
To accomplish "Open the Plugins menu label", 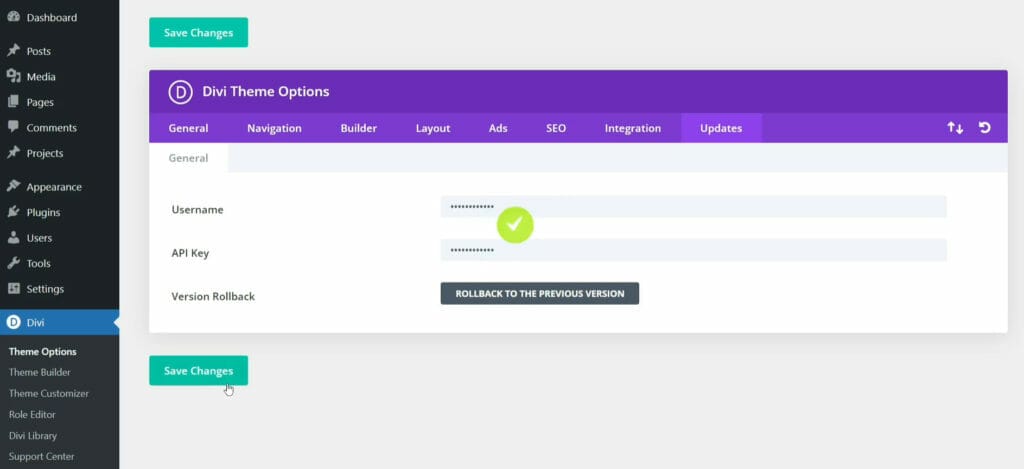I will pos(43,212).
